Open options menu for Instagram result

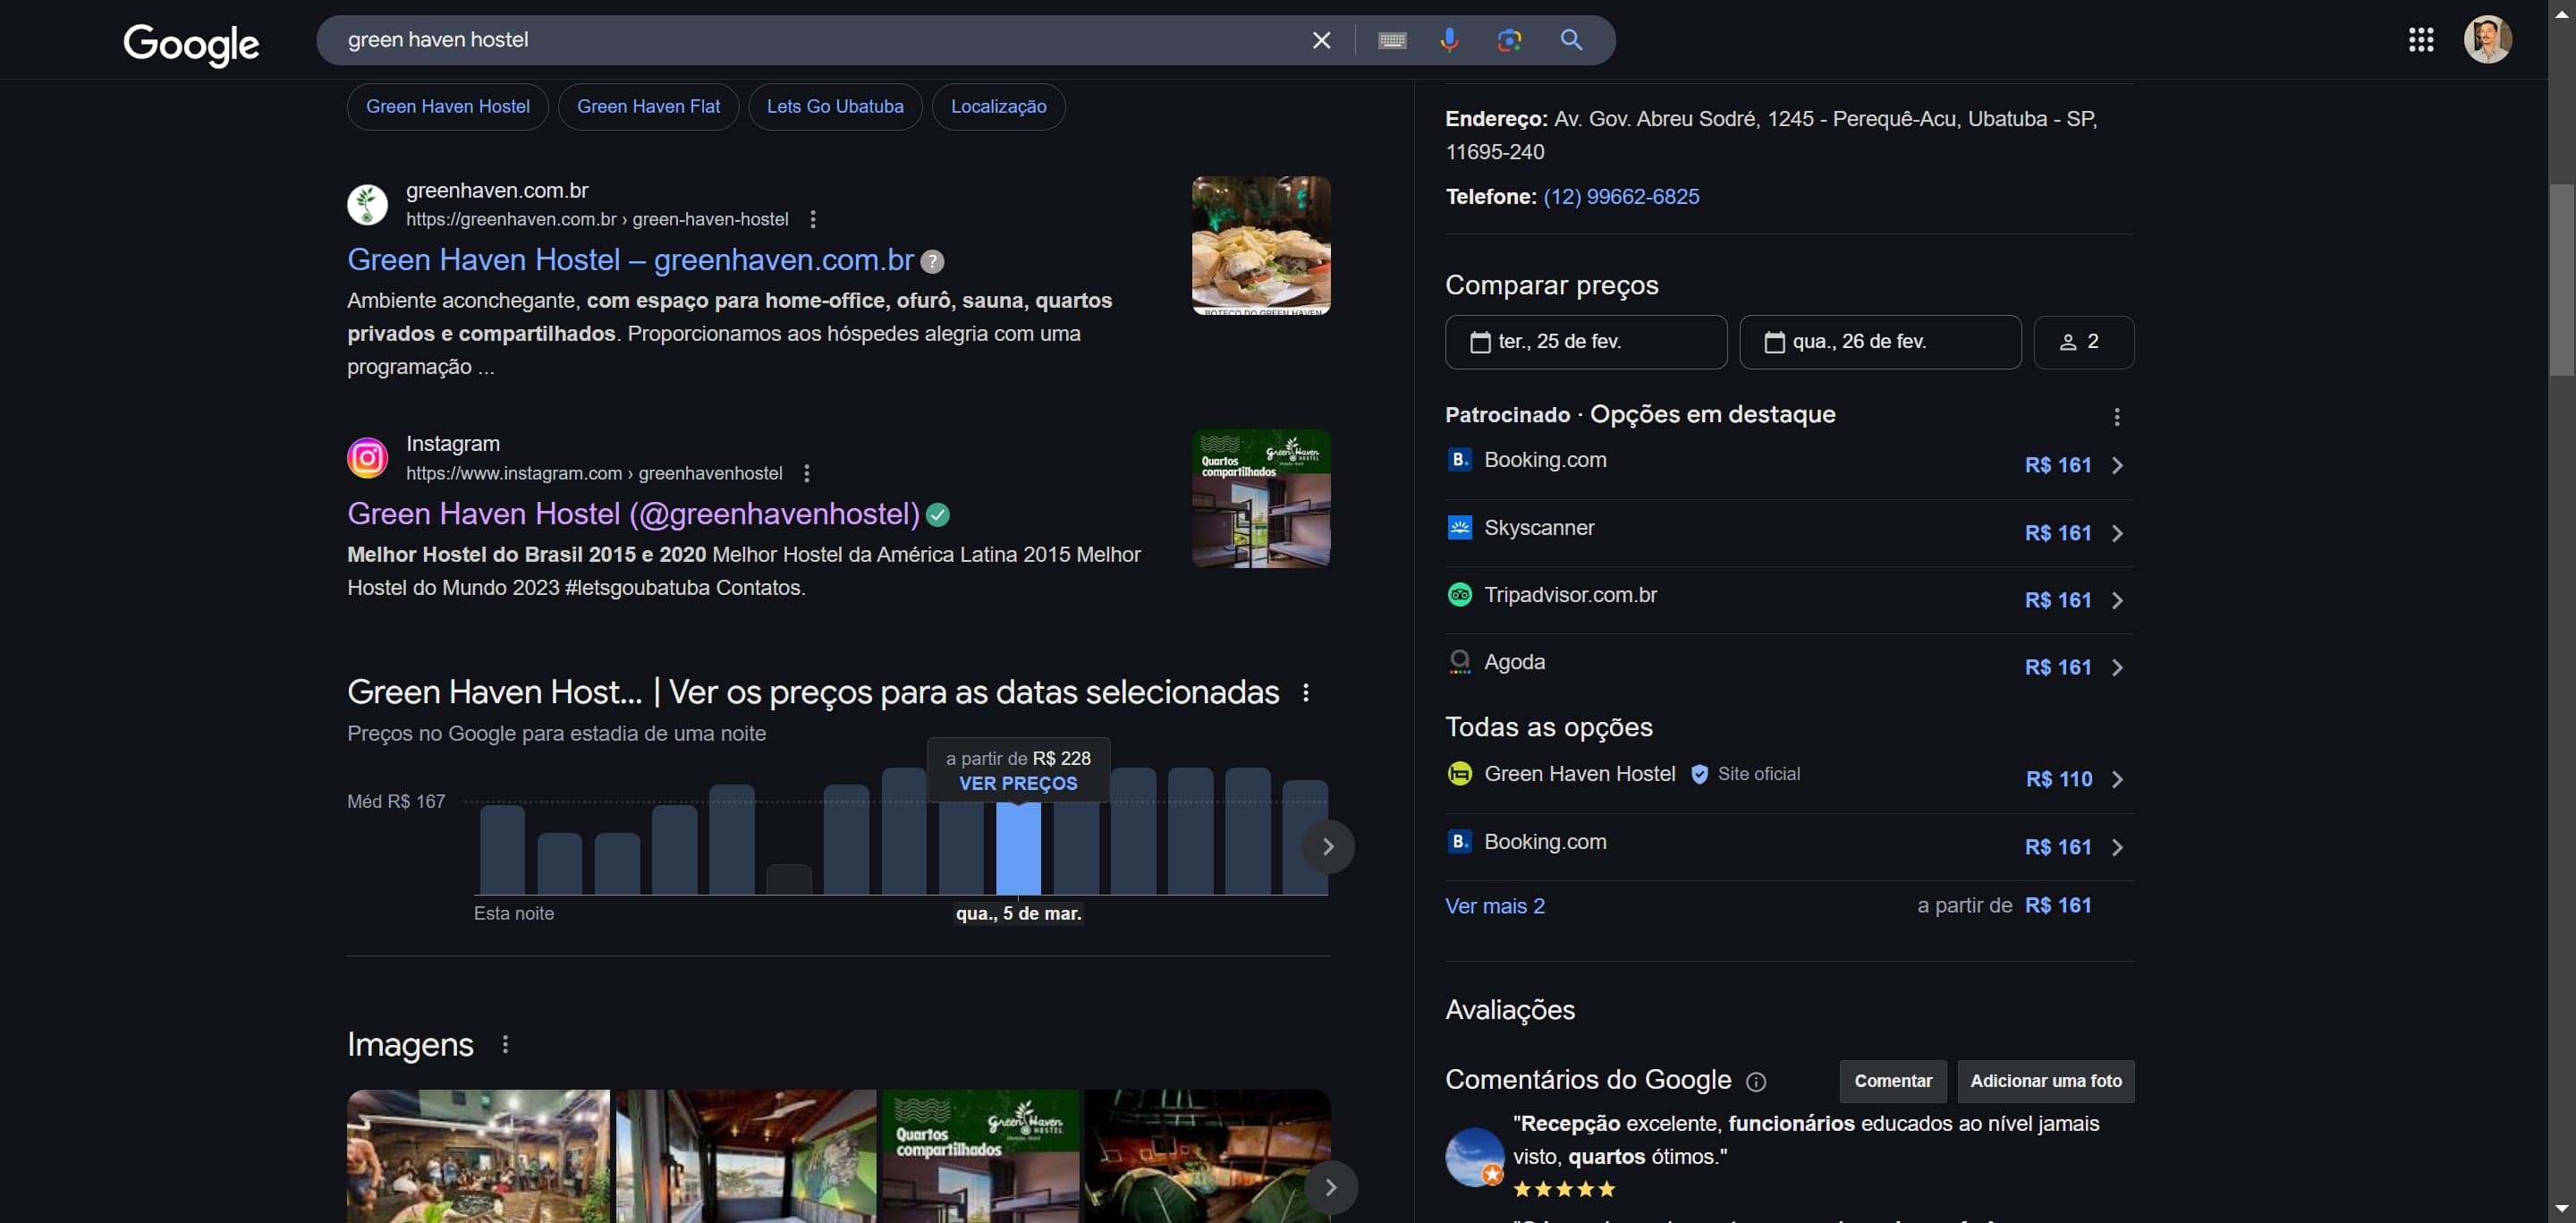(807, 473)
